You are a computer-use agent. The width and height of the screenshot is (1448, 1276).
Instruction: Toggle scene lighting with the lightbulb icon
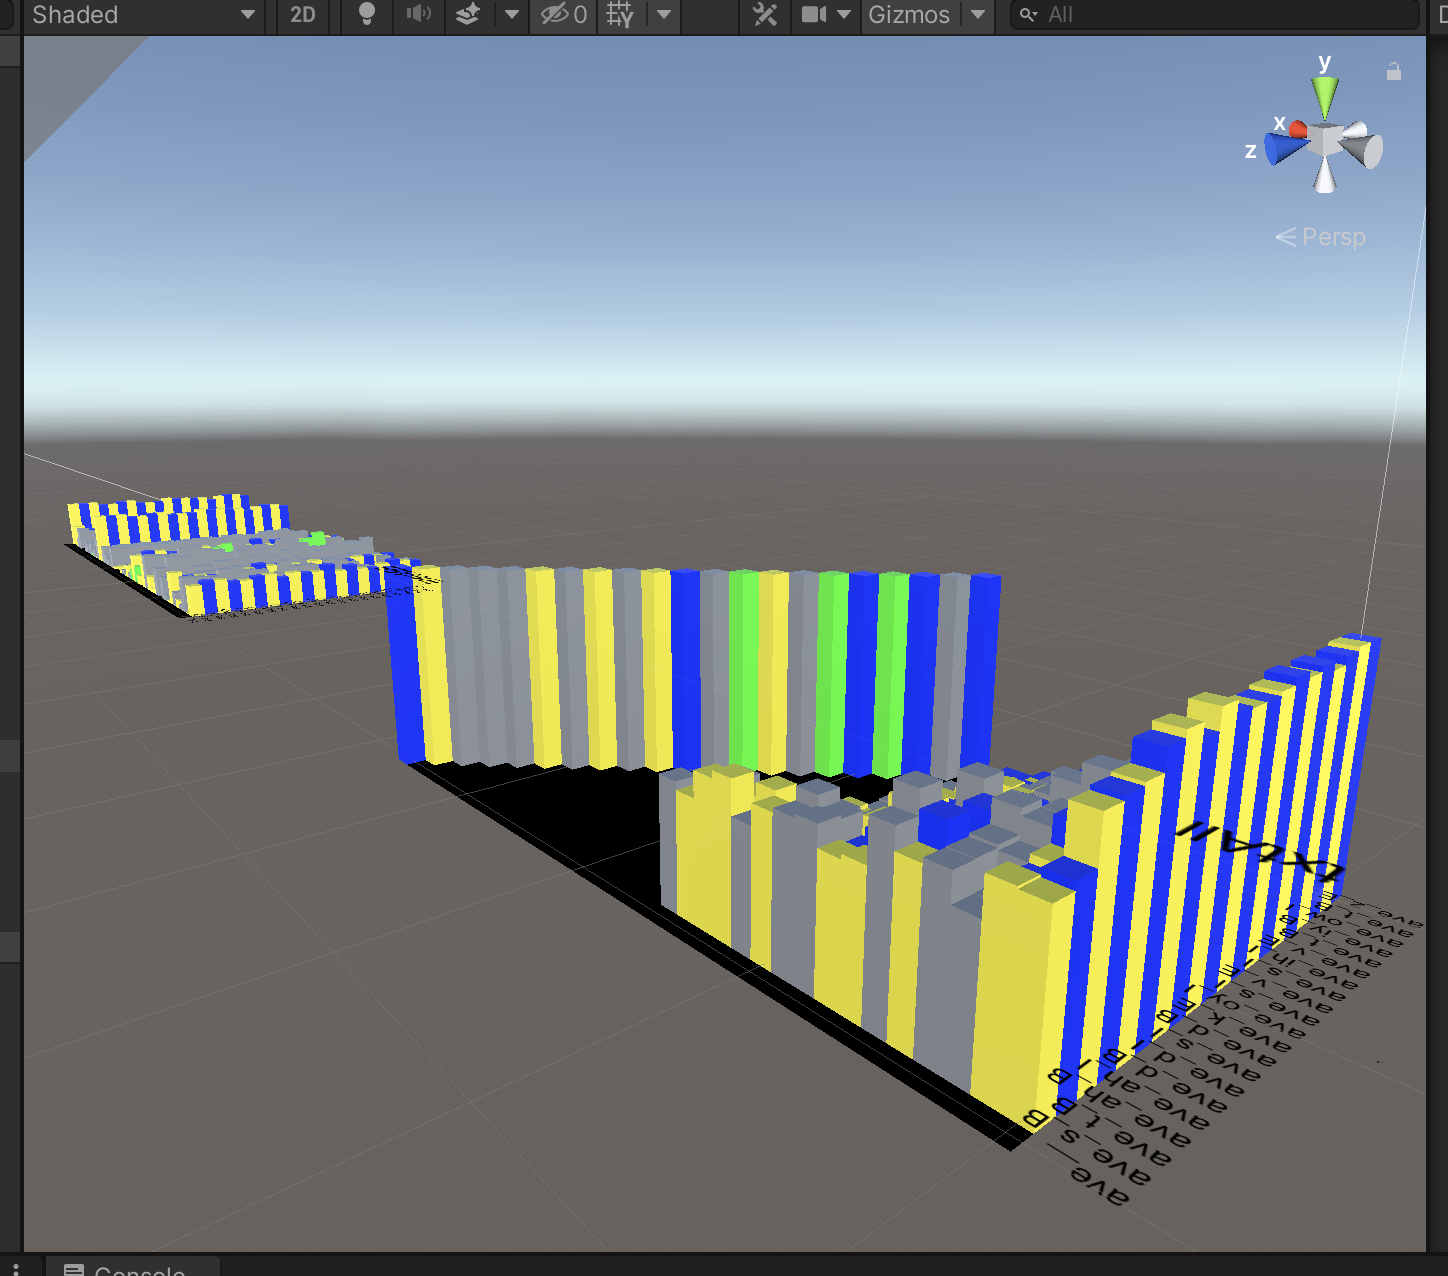coord(367,14)
